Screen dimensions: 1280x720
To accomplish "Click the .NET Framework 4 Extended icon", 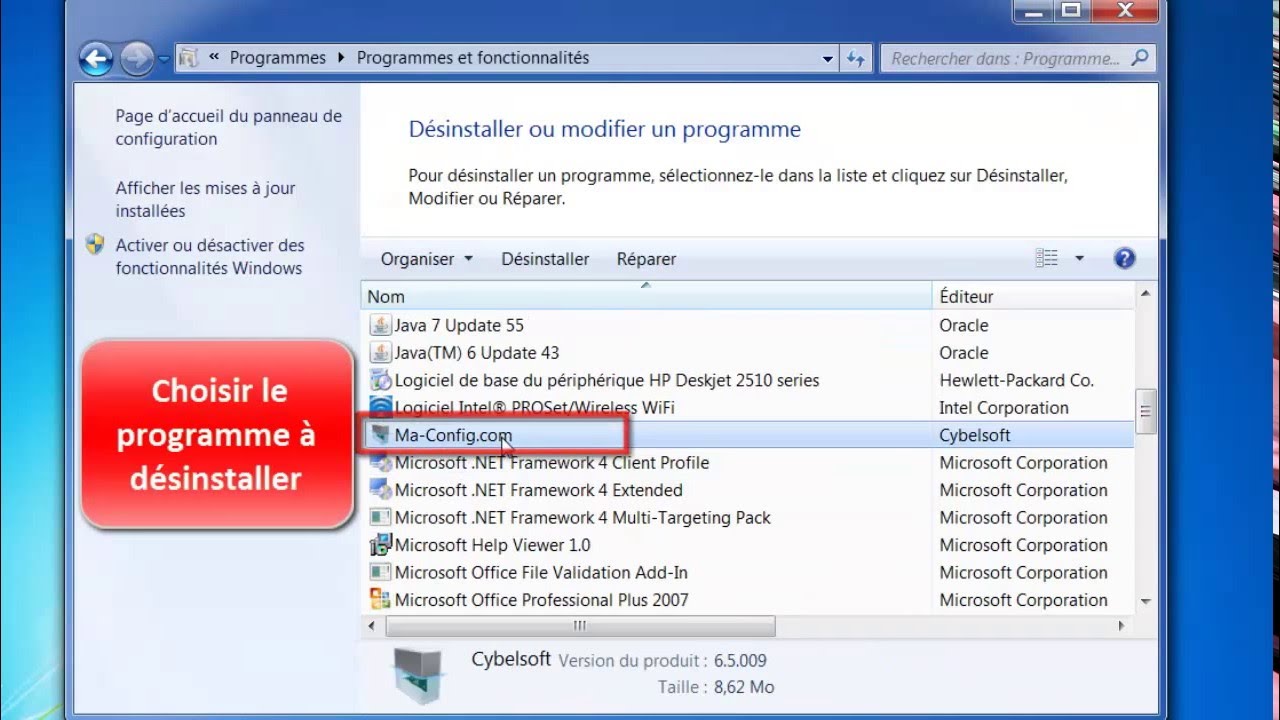I will pyautogui.click(x=380, y=490).
